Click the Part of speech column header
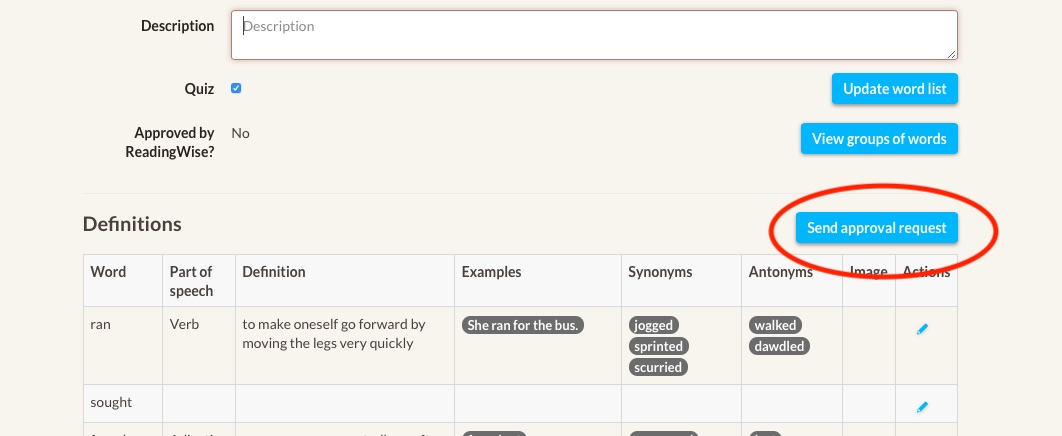Viewport: 1062px width, 436px height. [x=191, y=281]
